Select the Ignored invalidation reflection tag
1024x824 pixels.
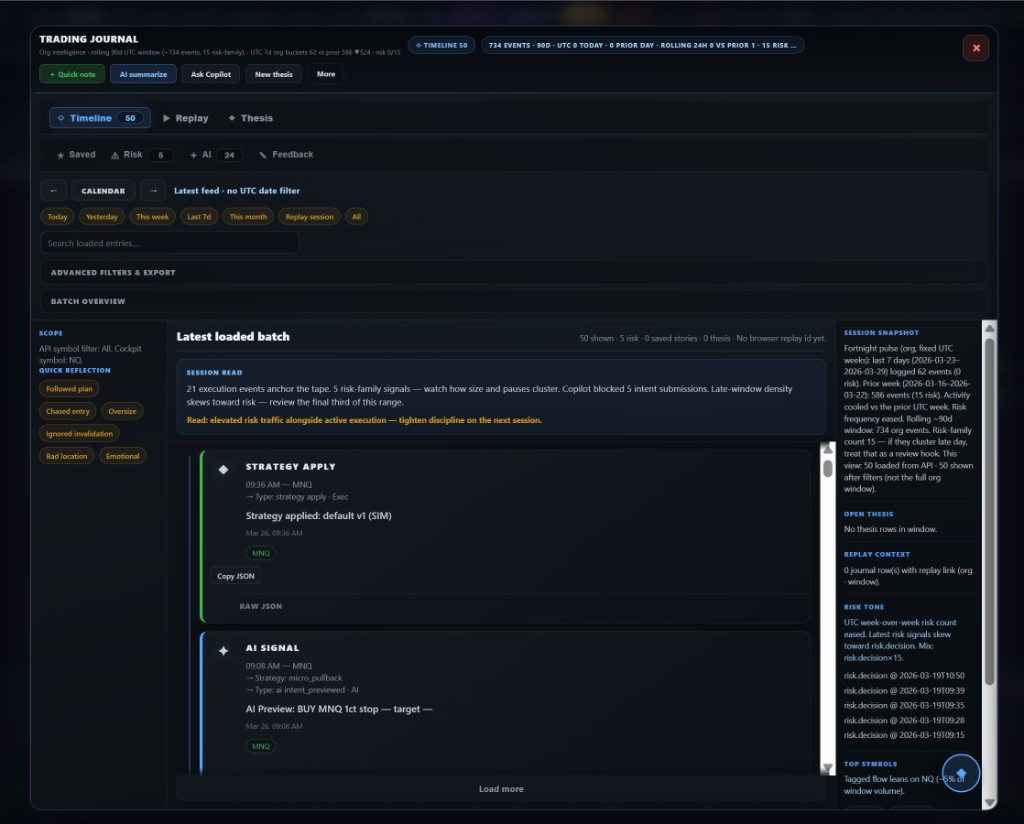[x=80, y=434]
